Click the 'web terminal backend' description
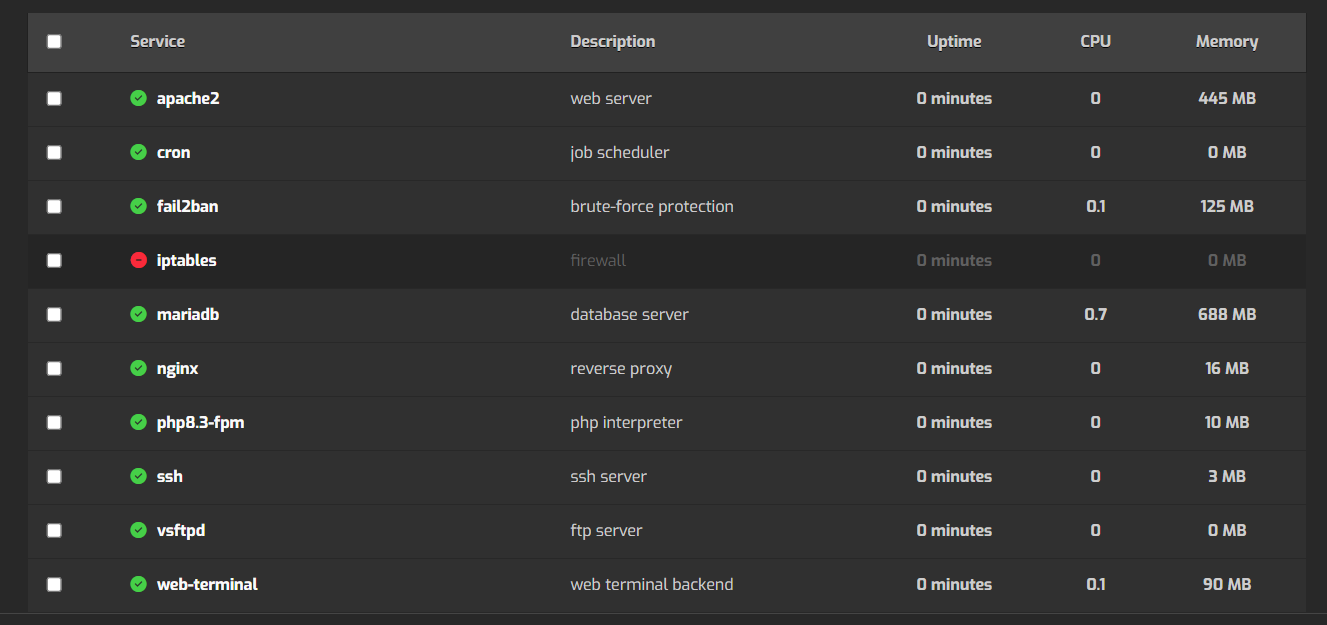 (x=652, y=584)
